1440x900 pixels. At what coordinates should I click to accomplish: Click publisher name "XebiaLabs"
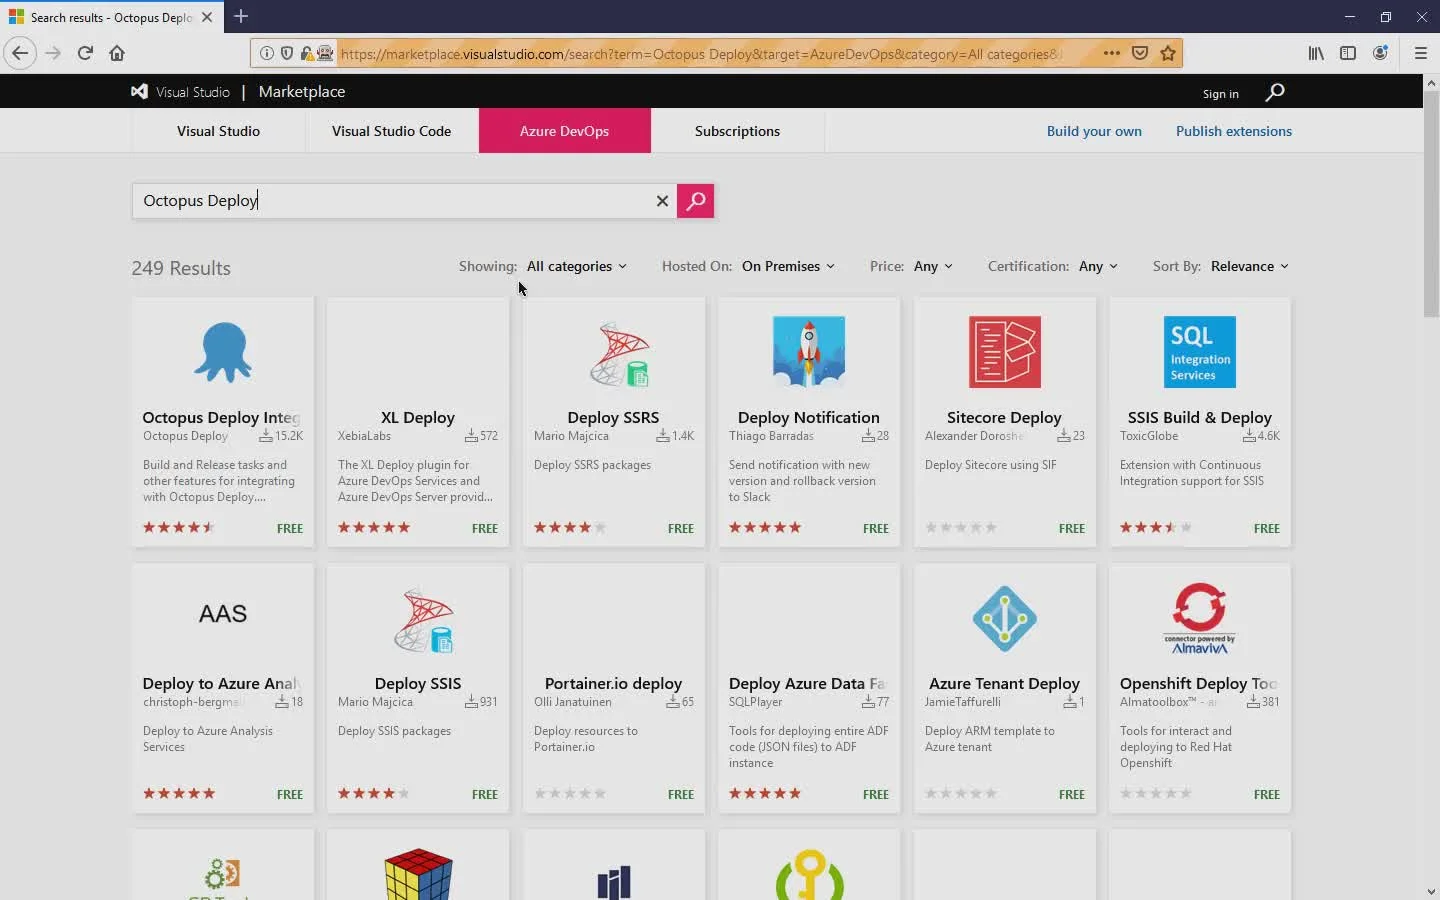point(364,436)
